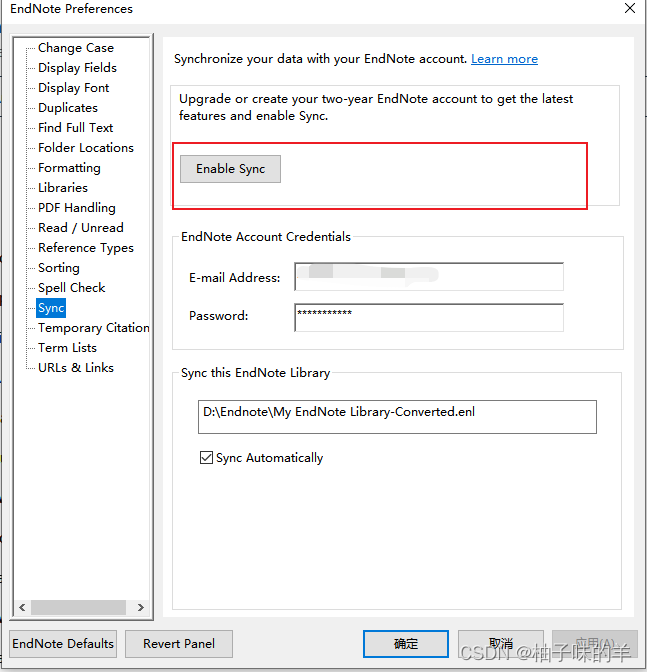Open the Sorting panel
The image size is (647, 672).
[59, 268]
